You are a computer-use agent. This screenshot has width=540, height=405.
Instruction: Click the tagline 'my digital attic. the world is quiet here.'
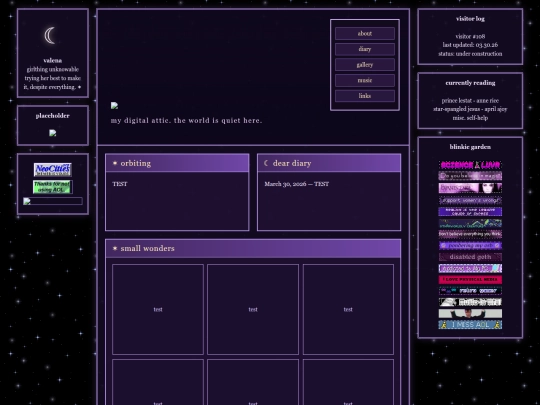click(x=186, y=121)
